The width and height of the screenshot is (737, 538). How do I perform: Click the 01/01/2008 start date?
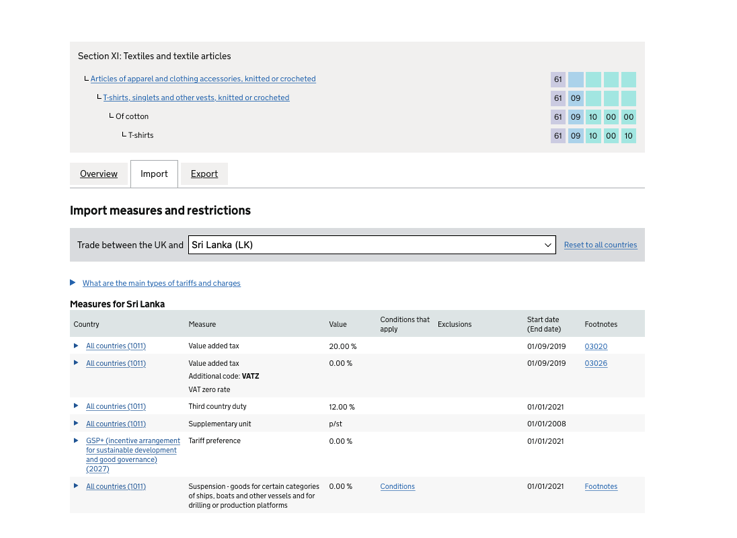[x=546, y=424]
